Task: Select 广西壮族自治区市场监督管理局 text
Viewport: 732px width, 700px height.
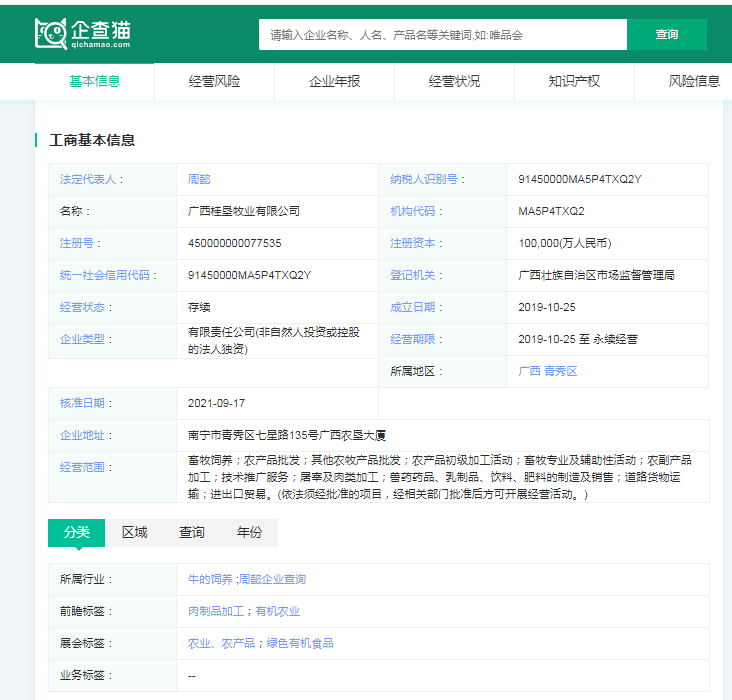Action: click(x=596, y=275)
